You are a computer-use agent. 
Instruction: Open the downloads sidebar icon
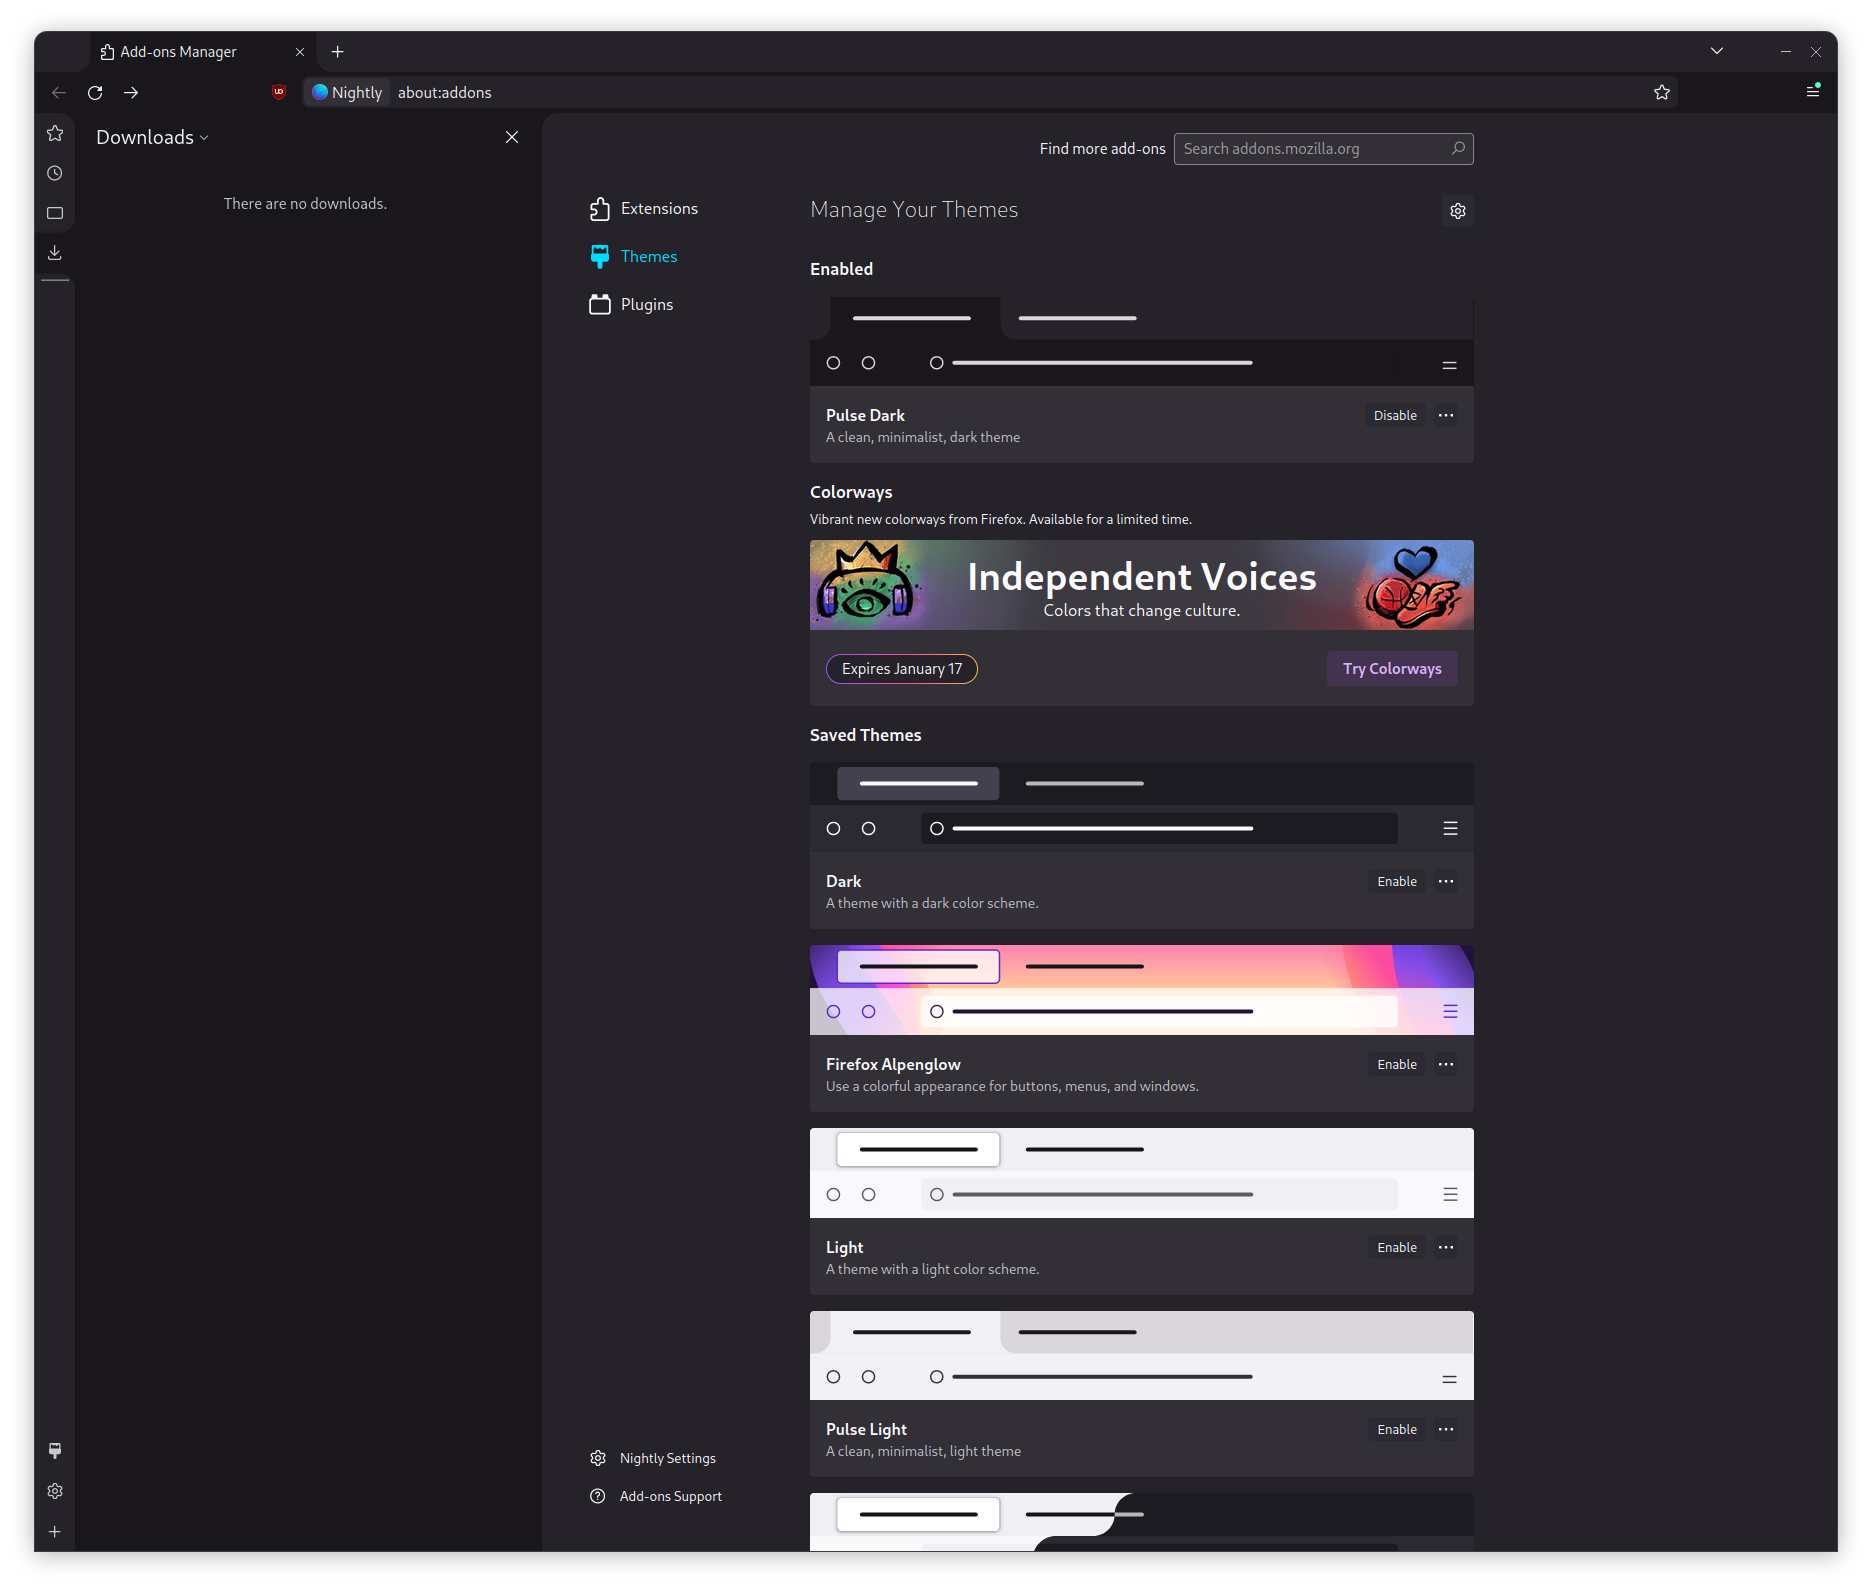[x=55, y=253]
